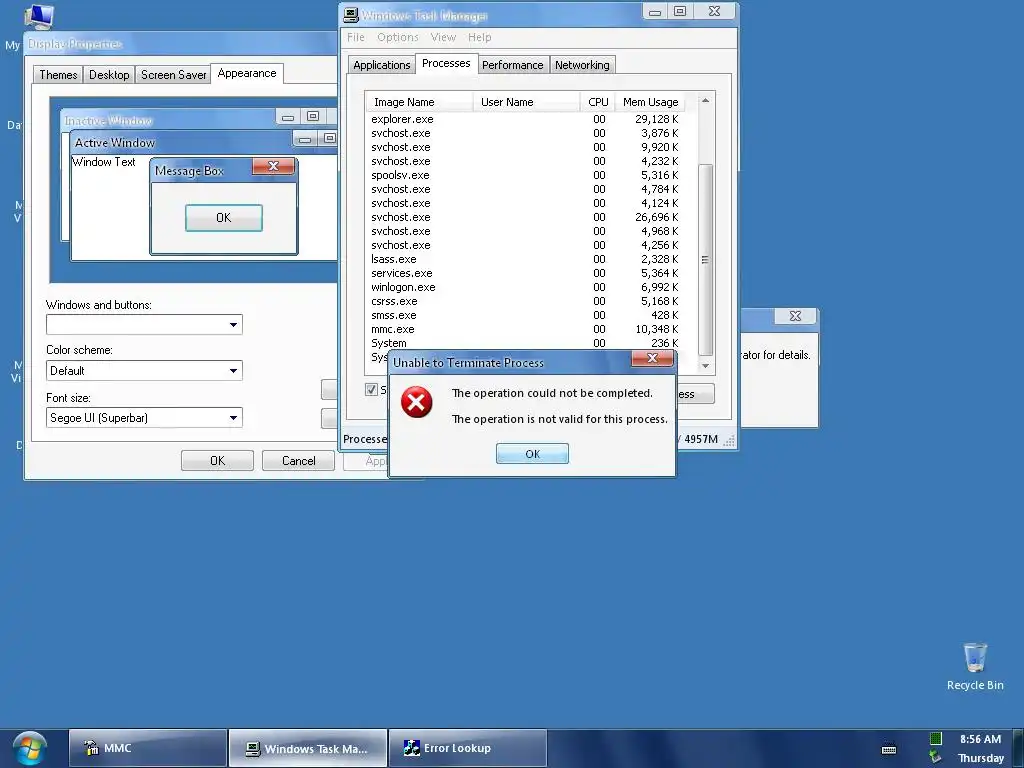Maximize the Windows Task Manager window
The width and height of the screenshot is (1024, 768).
(x=680, y=11)
